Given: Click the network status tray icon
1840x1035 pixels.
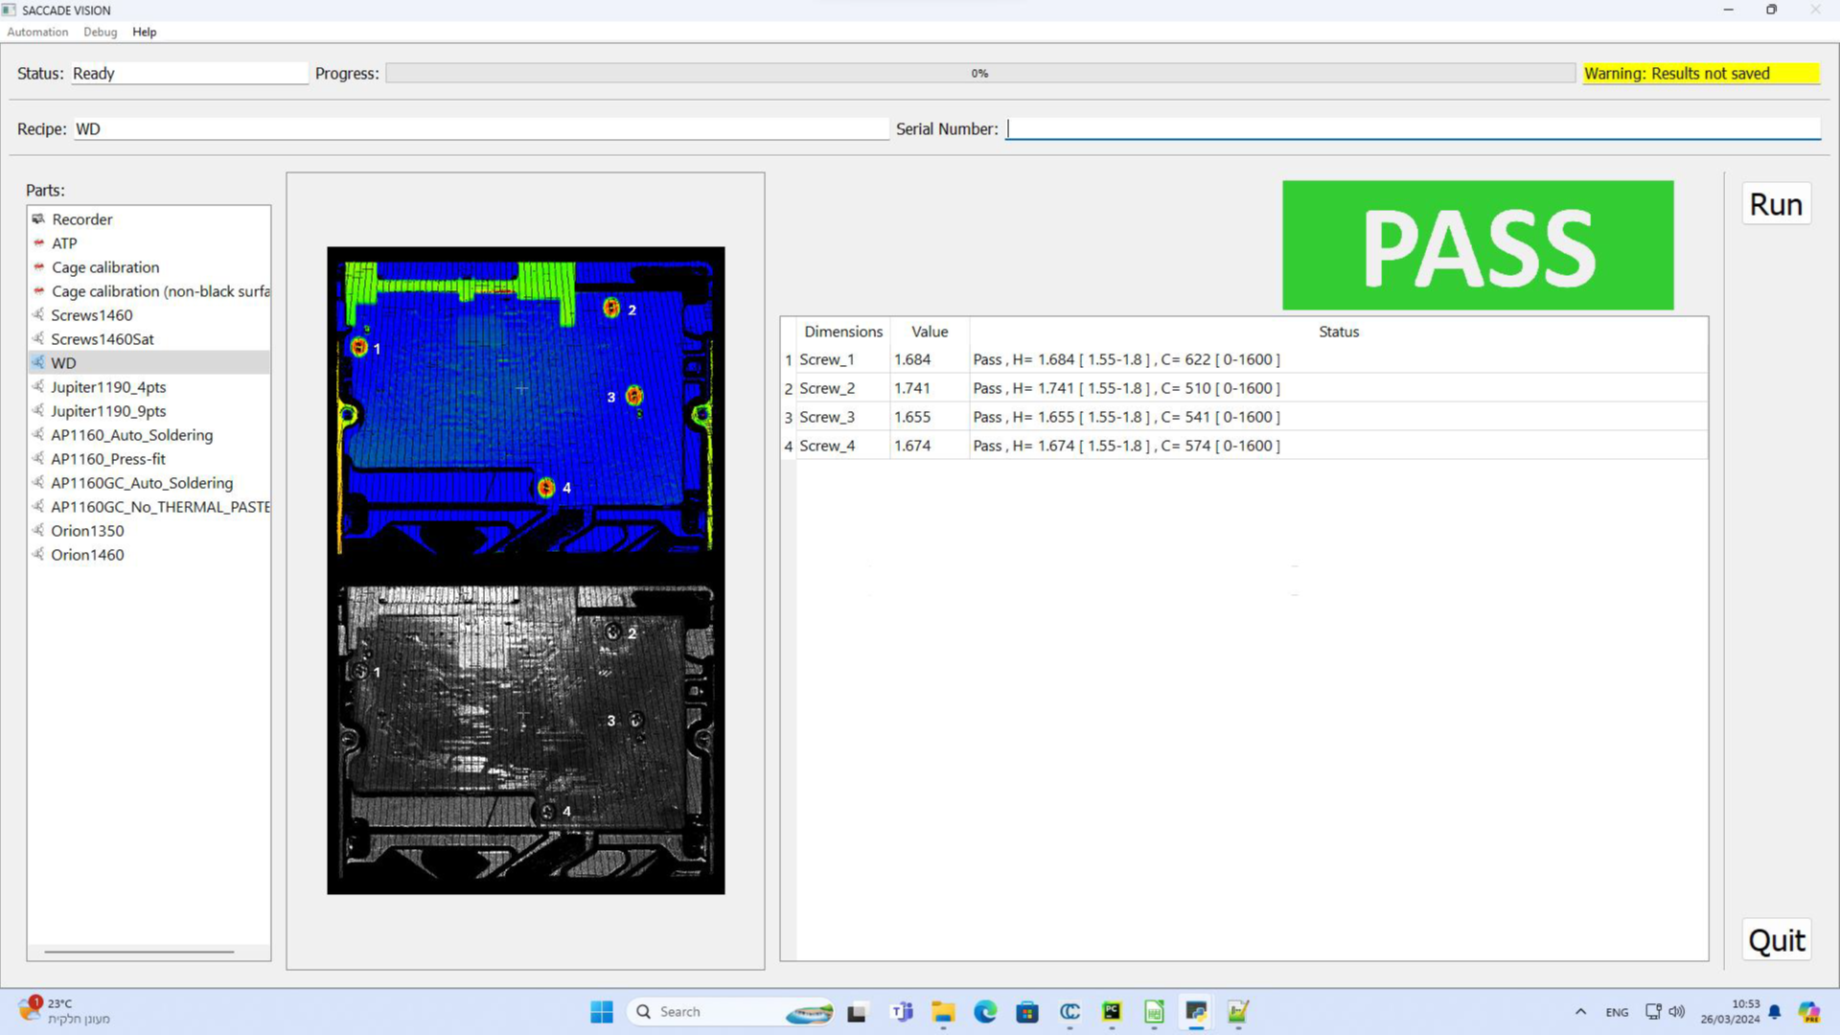Looking at the screenshot, I should (x=1653, y=1012).
